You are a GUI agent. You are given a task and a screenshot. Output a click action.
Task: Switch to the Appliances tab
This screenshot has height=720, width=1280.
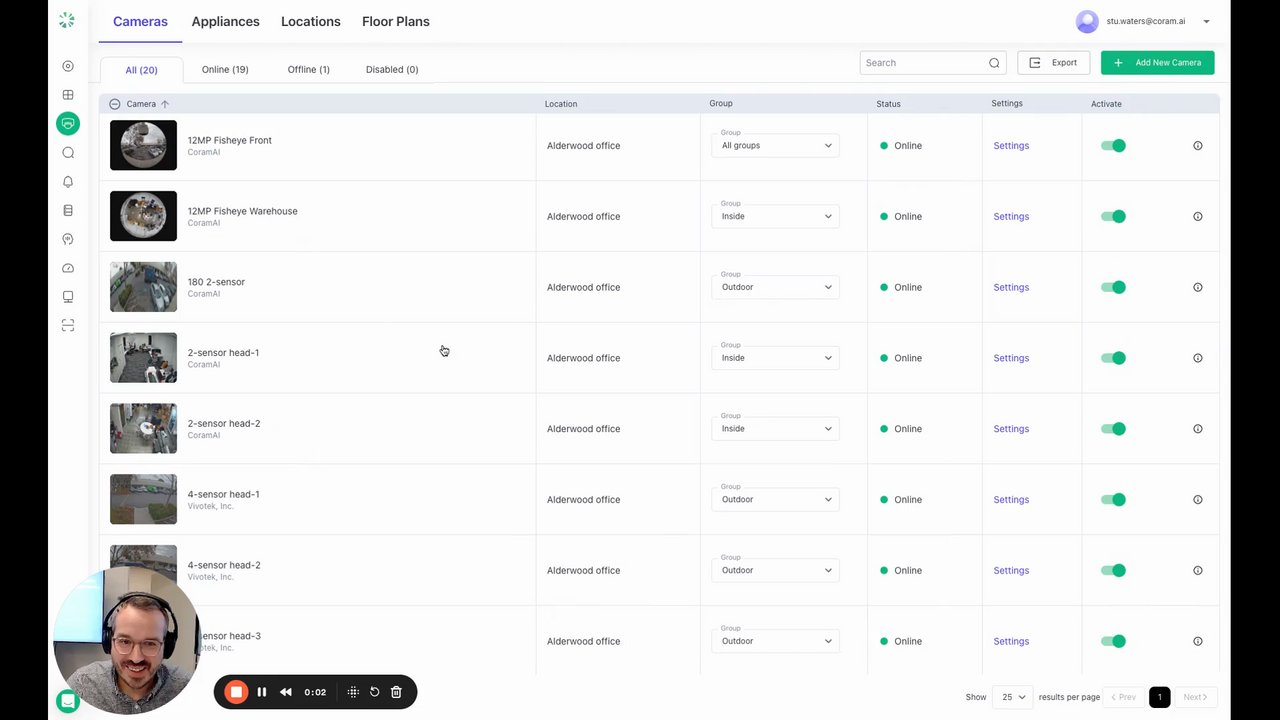coord(225,22)
